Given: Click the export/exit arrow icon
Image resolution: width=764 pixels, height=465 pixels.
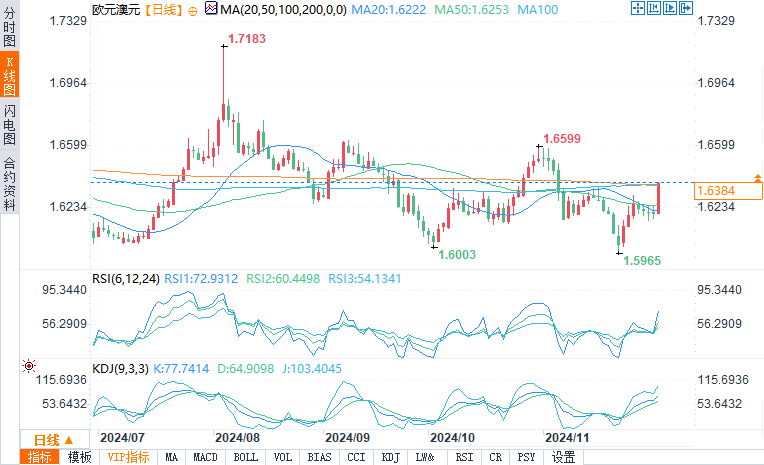Looking at the screenshot, I should (686, 8).
